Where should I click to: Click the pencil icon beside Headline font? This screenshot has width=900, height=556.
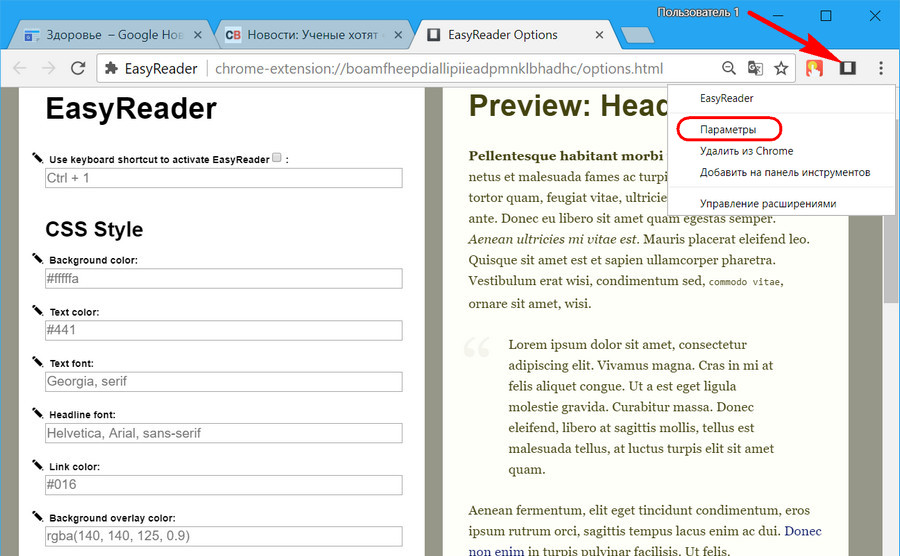coord(37,413)
